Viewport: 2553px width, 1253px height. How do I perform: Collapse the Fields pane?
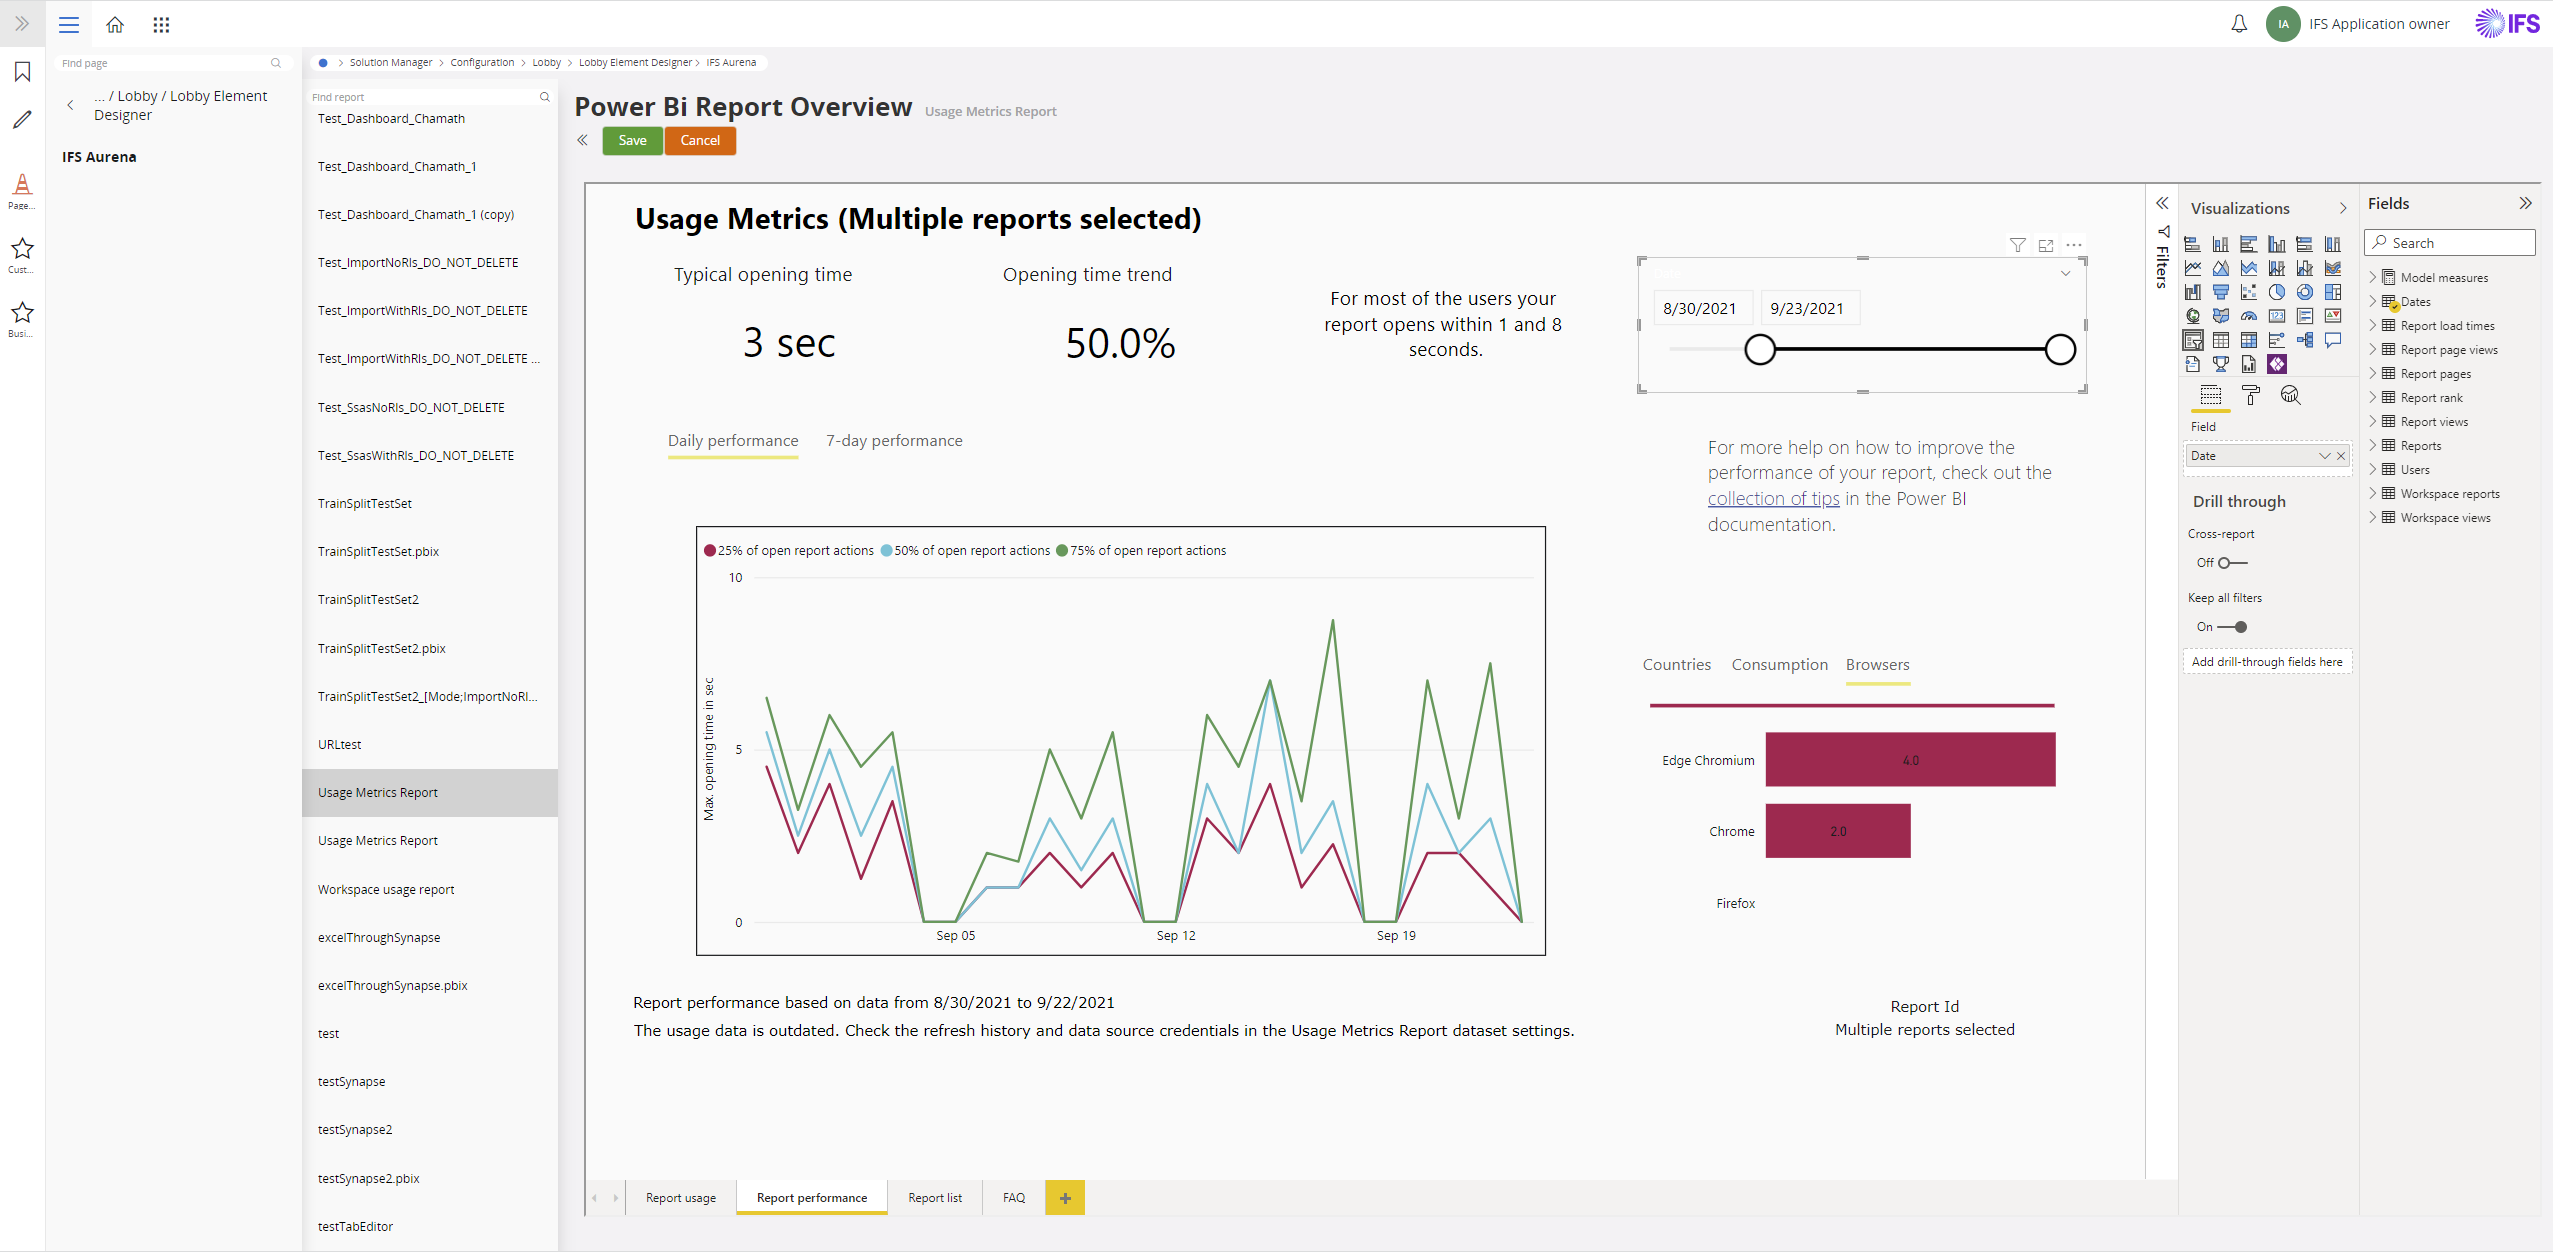(2525, 203)
